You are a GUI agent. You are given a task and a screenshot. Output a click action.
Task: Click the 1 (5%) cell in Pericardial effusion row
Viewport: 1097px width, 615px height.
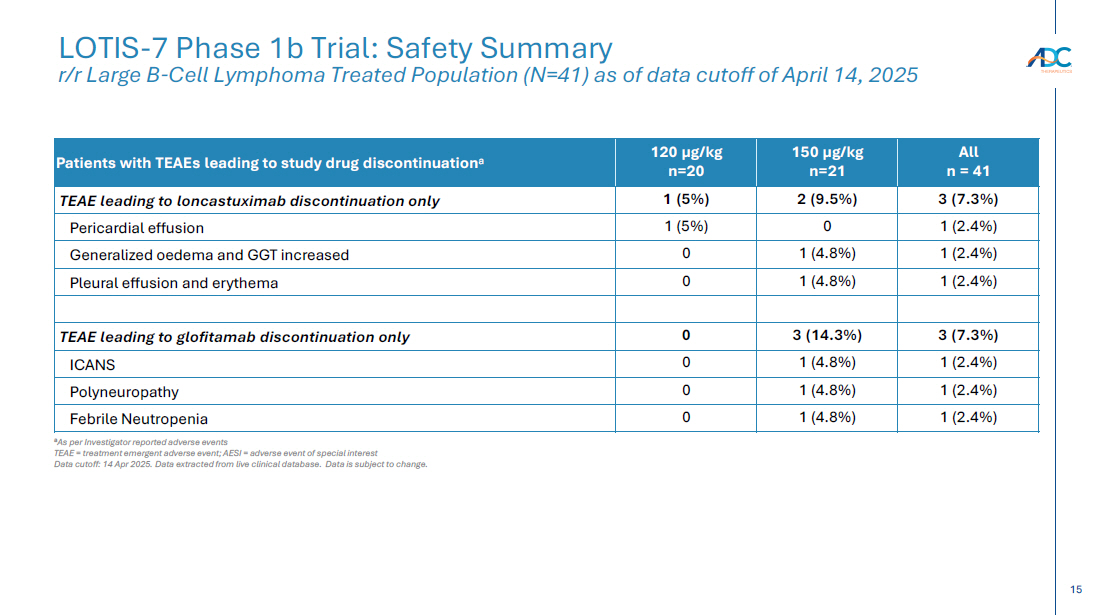pyautogui.click(x=686, y=227)
